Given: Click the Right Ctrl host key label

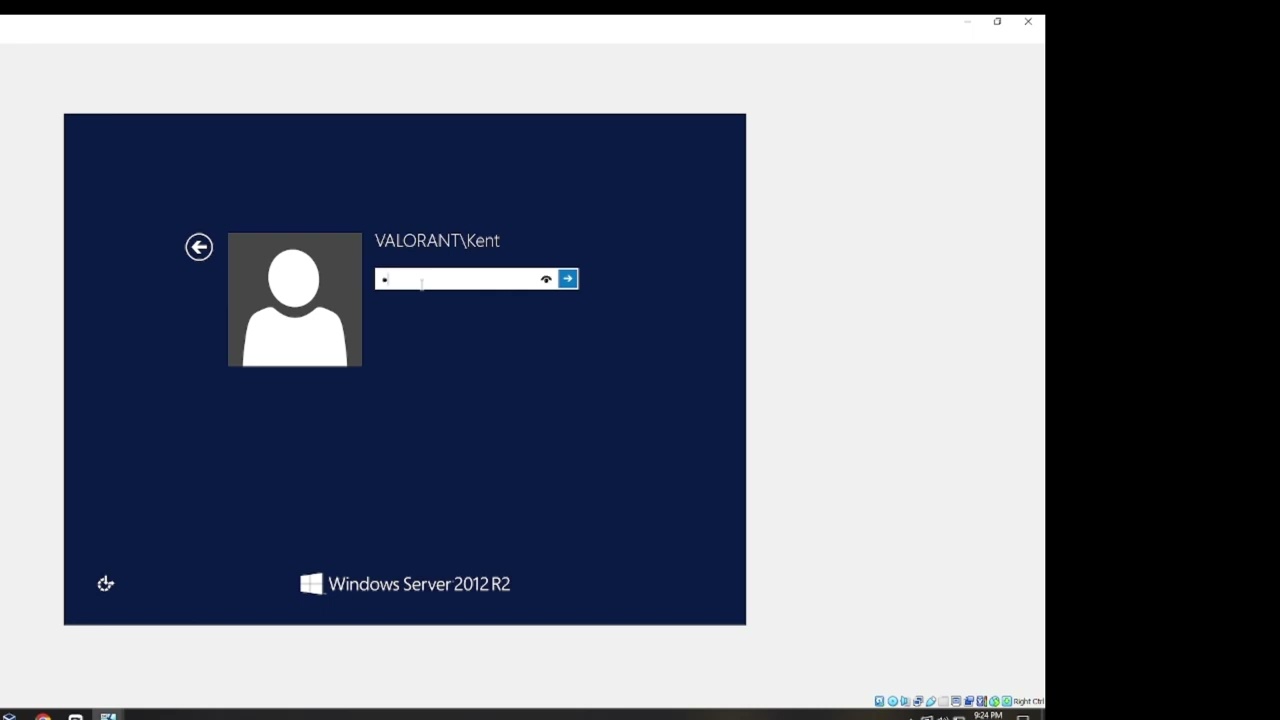Looking at the screenshot, I should (x=1029, y=701).
